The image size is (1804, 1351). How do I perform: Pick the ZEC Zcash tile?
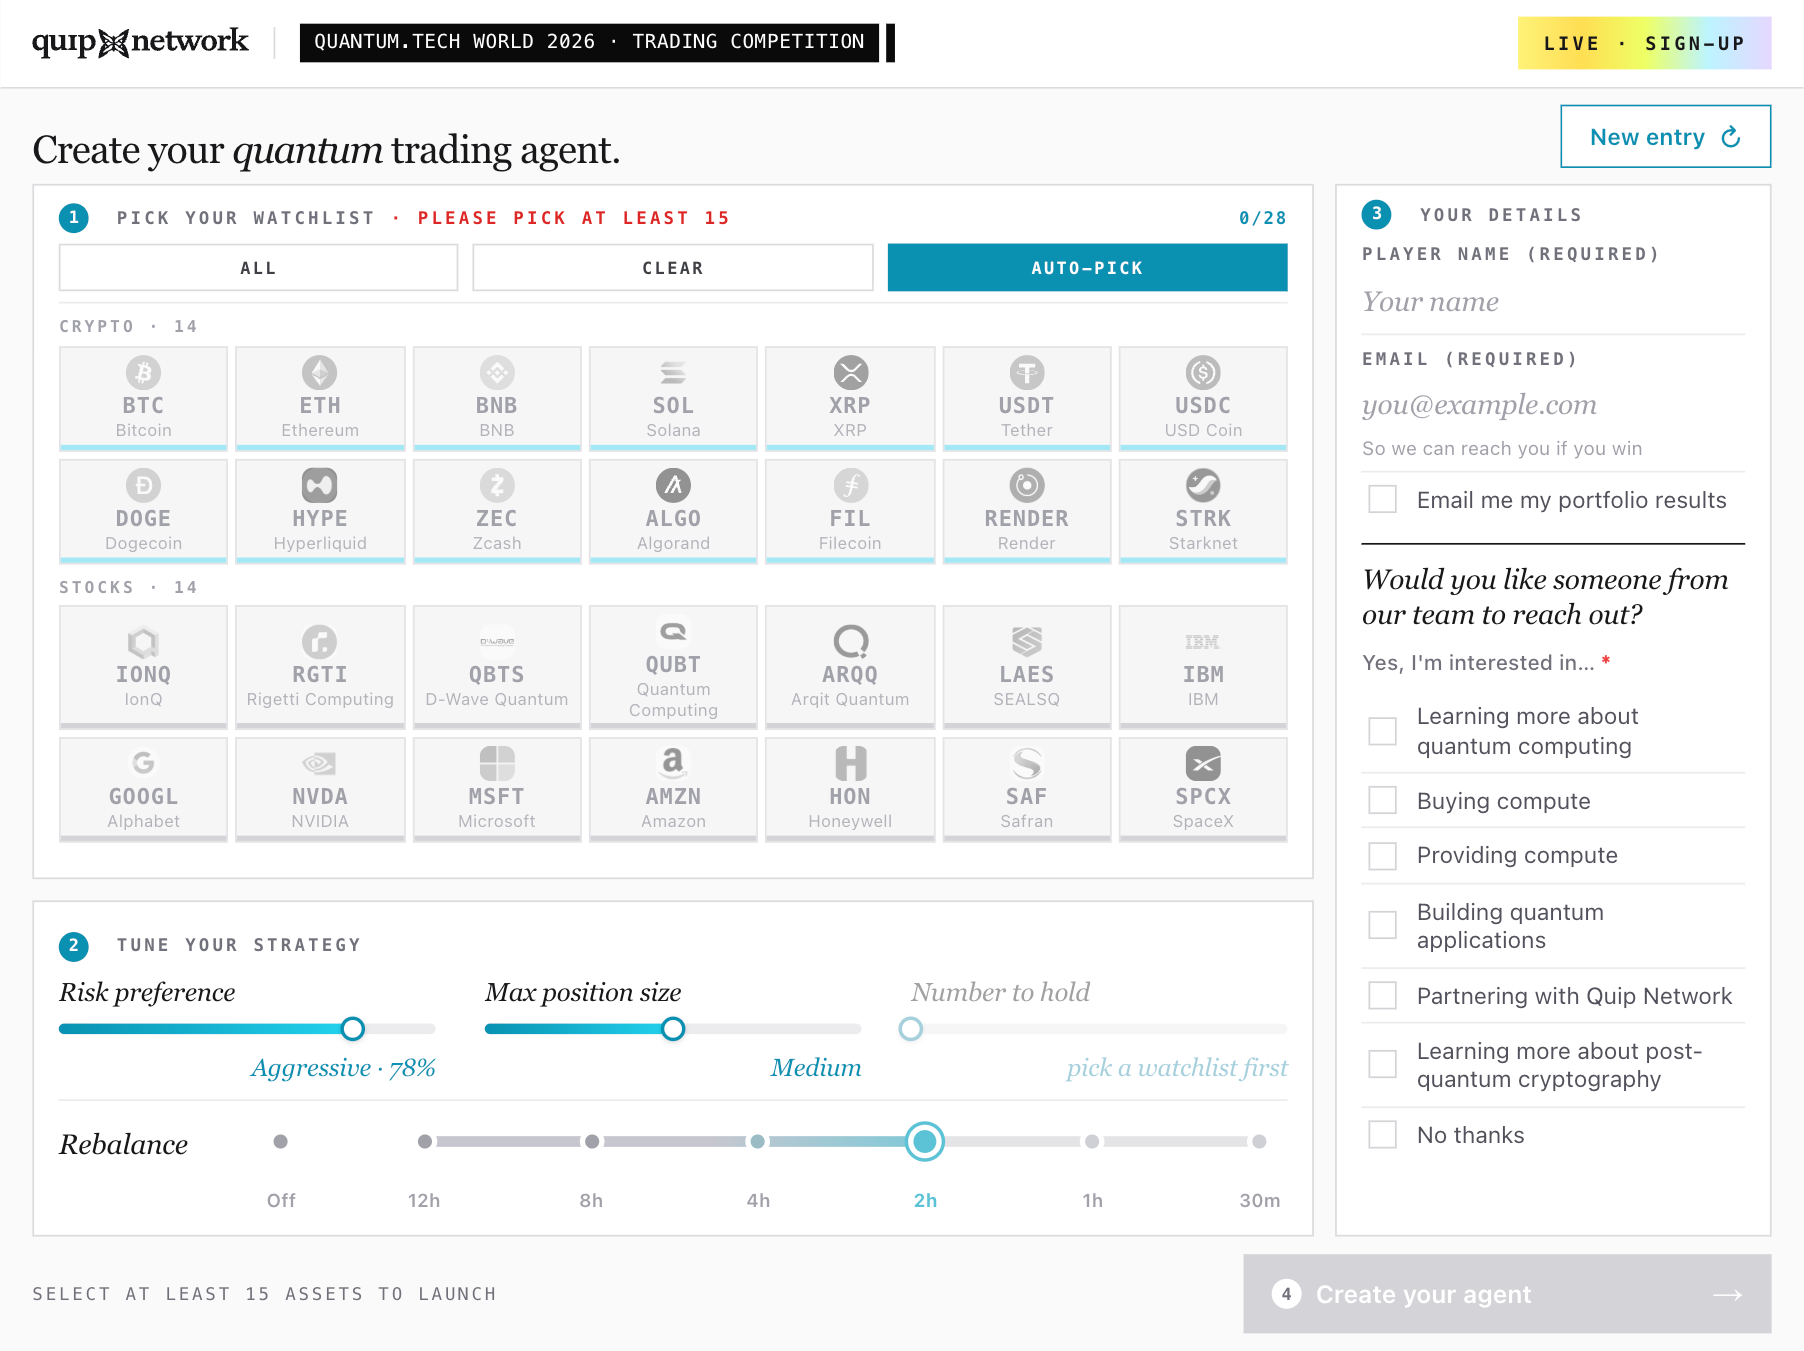(497, 511)
